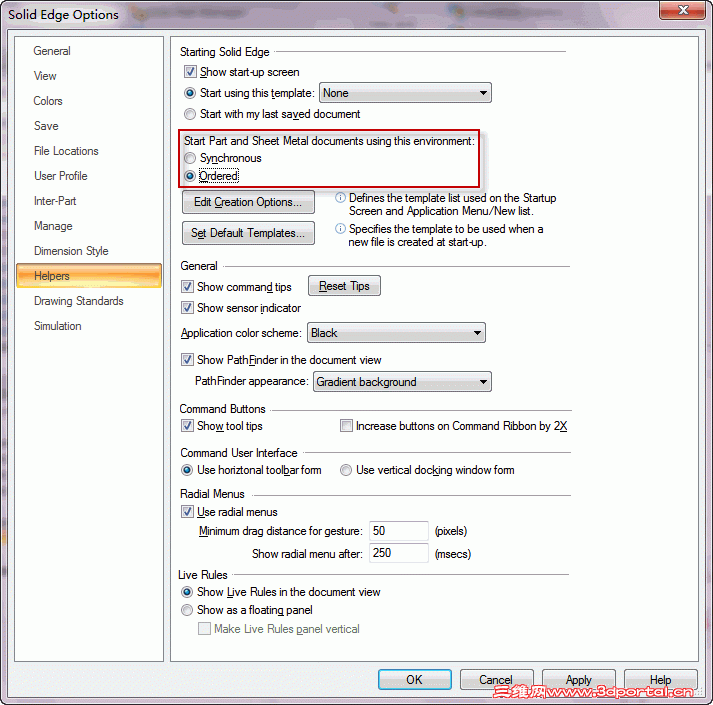Viewport: 713px width, 705px height.
Task: Select Start using this template option
Action: (x=190, y=93)
